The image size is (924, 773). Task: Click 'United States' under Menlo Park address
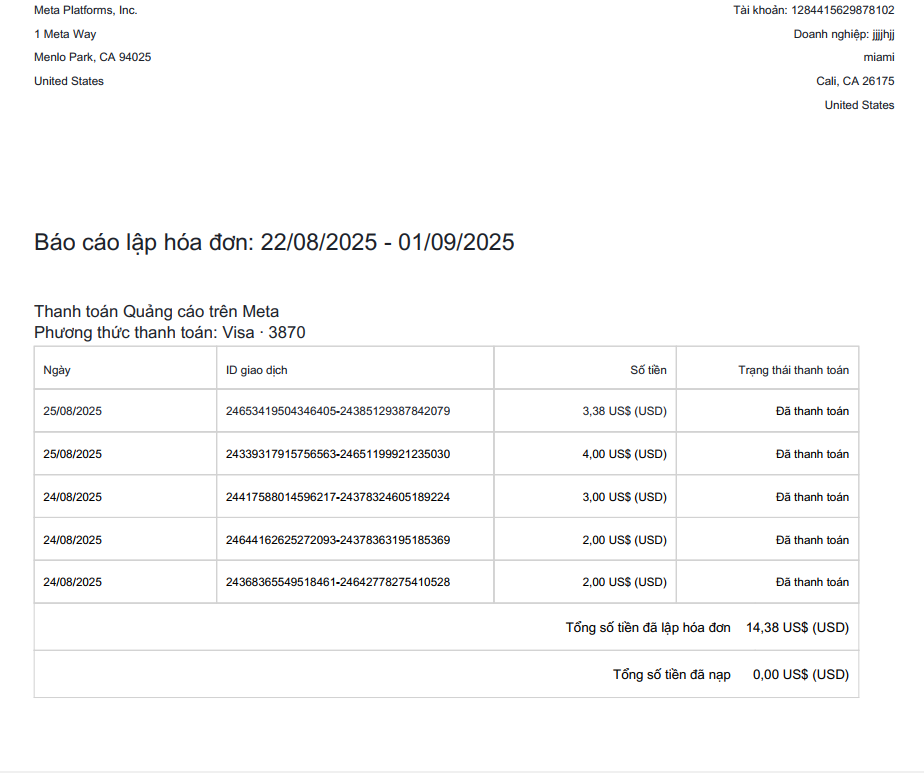tap(69, 81)
